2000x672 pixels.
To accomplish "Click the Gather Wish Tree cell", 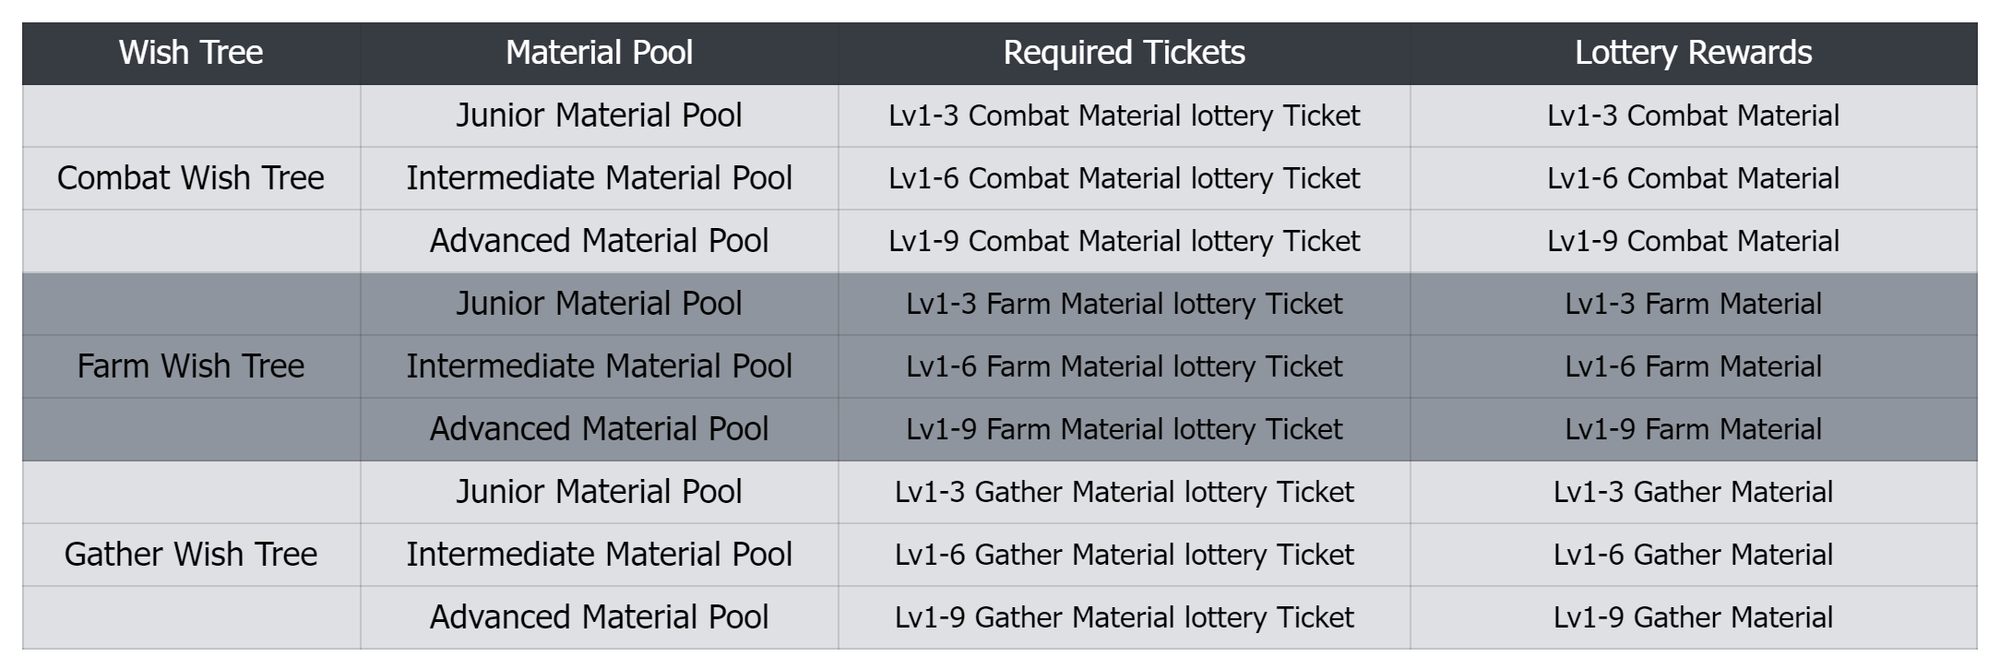I will pyautogui.click(x=191, y=554).
